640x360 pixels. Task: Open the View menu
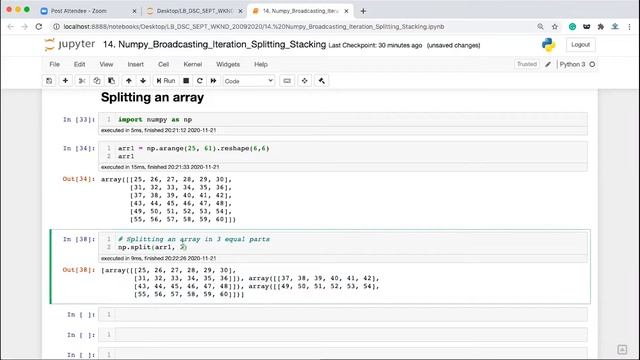click(106, 64)
